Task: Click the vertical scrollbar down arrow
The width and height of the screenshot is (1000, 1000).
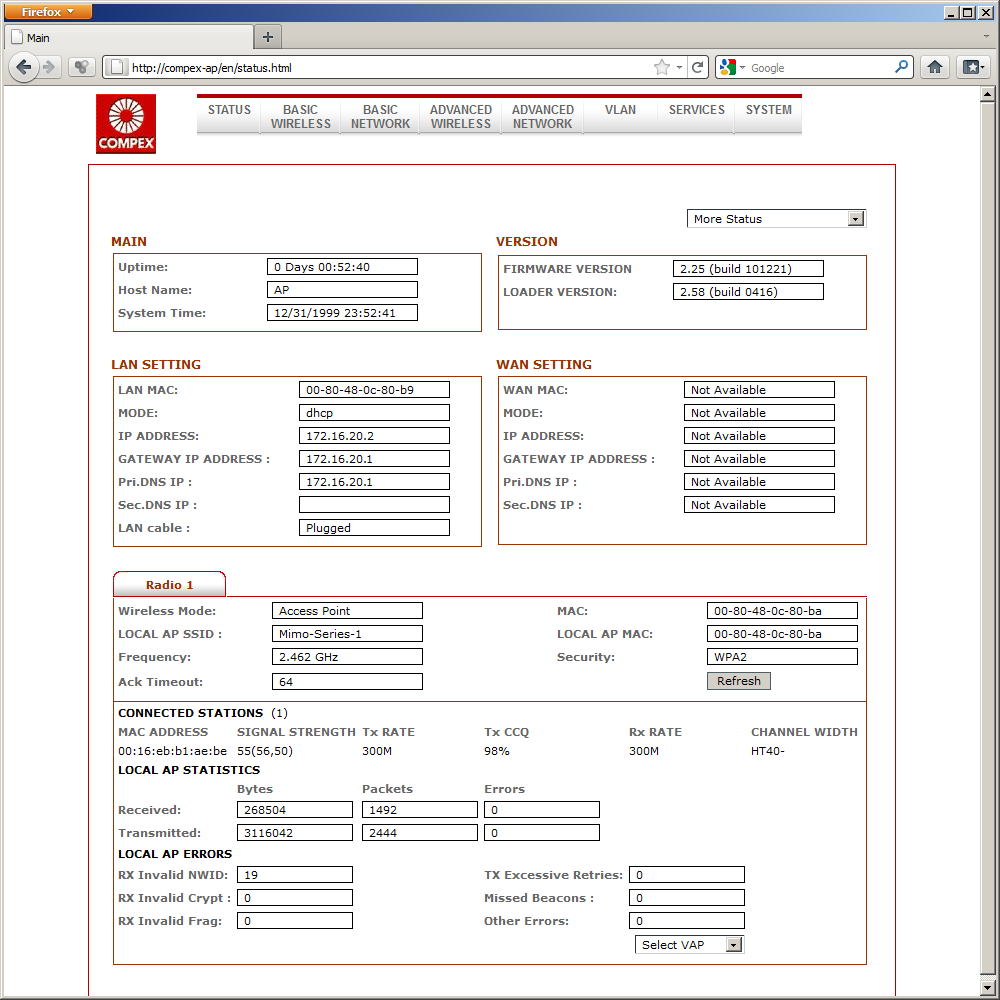Action: click(988, 986)
